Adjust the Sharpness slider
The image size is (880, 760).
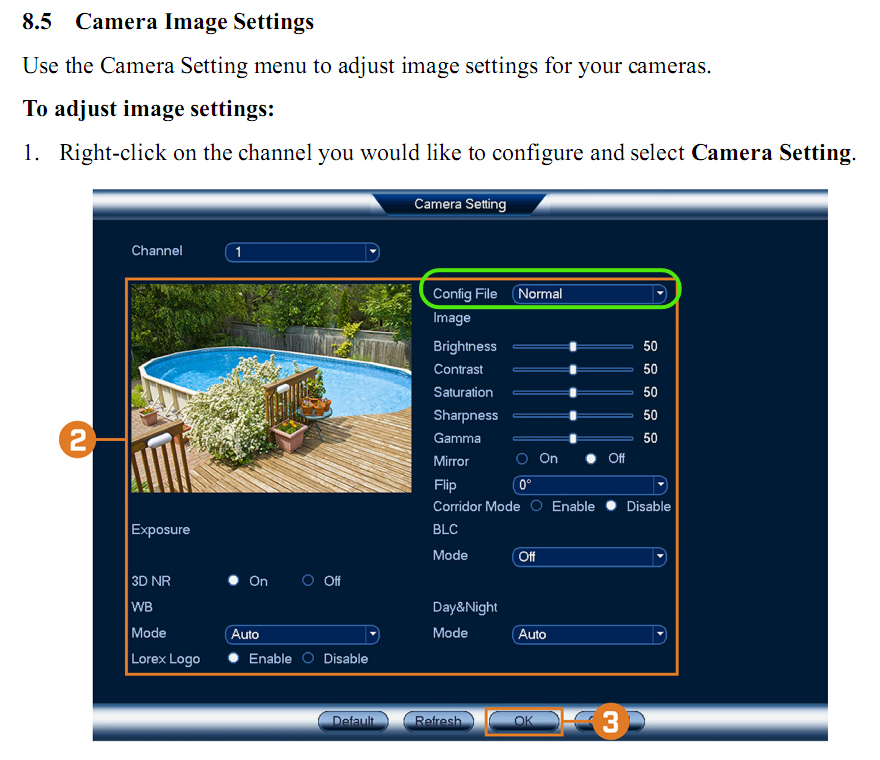(x=573, y=416)
